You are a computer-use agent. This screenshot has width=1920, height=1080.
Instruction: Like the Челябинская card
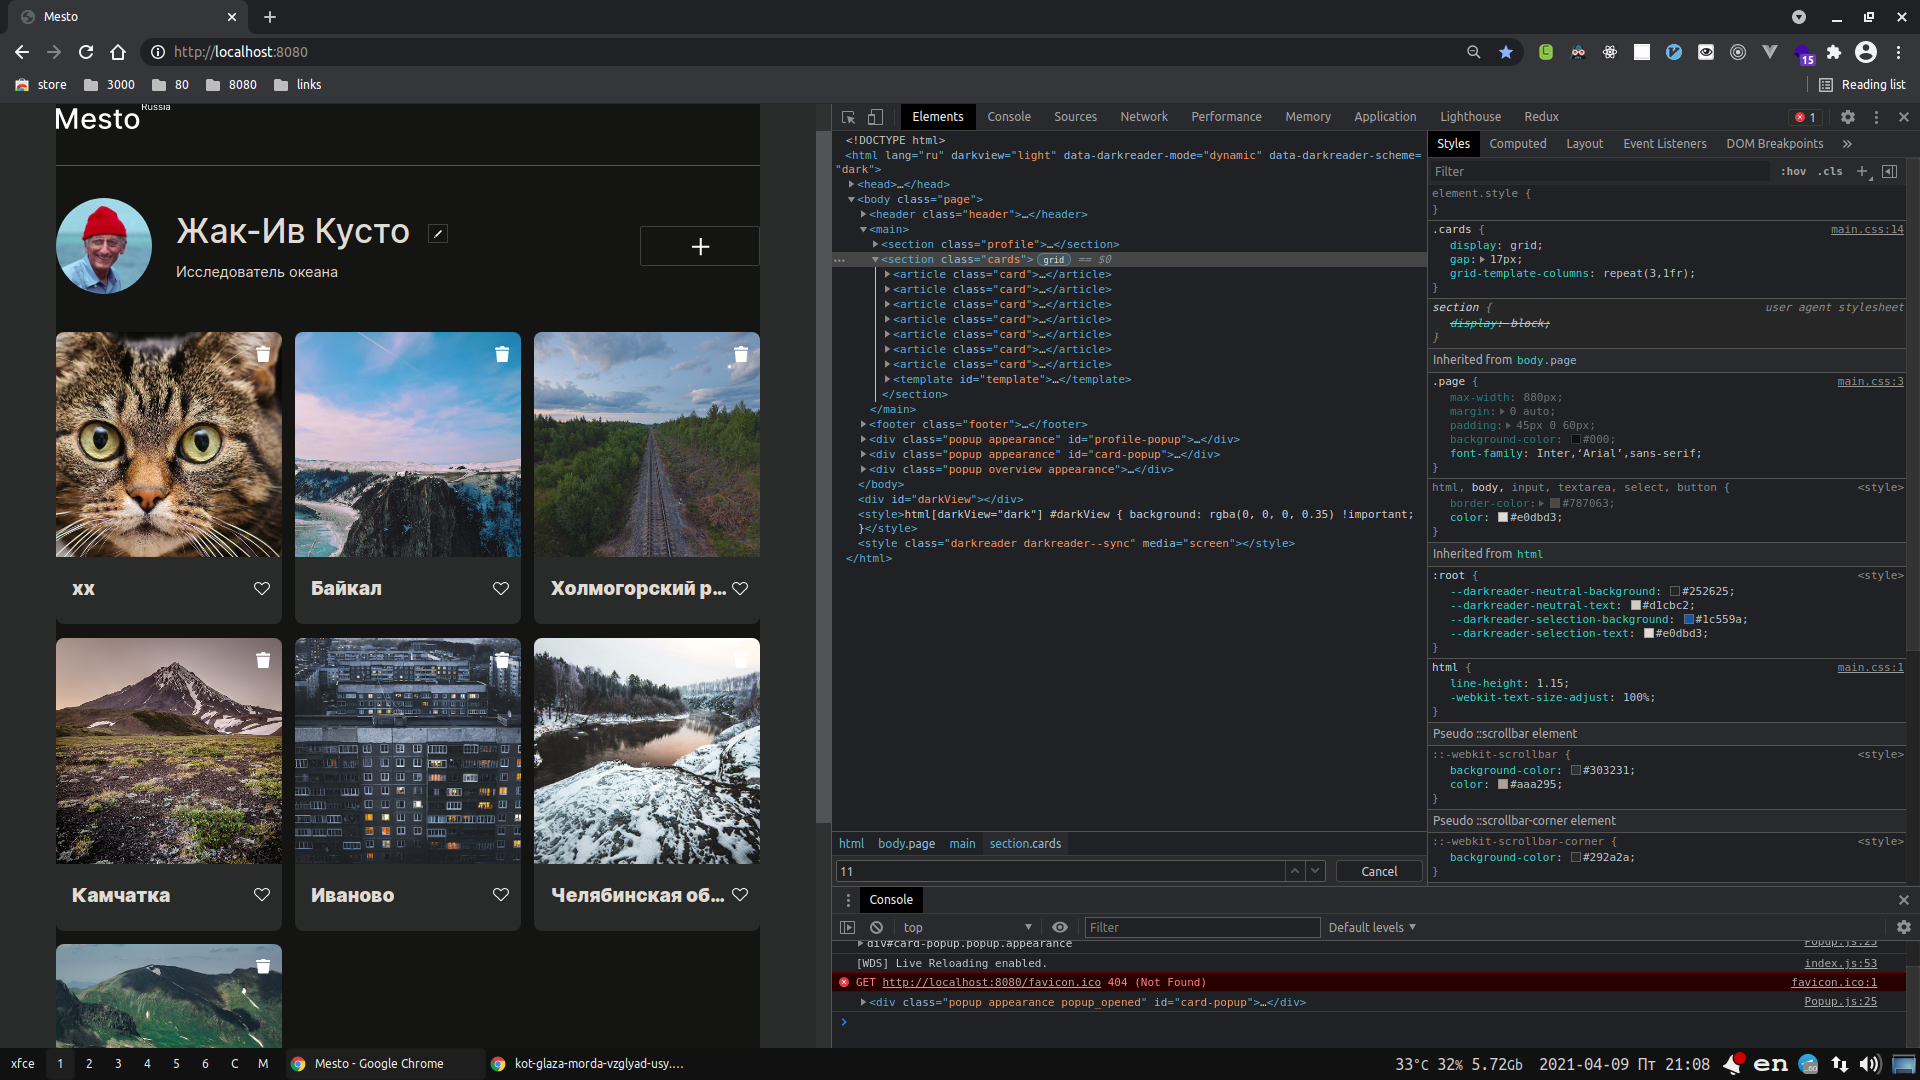[x=740, y=894]
